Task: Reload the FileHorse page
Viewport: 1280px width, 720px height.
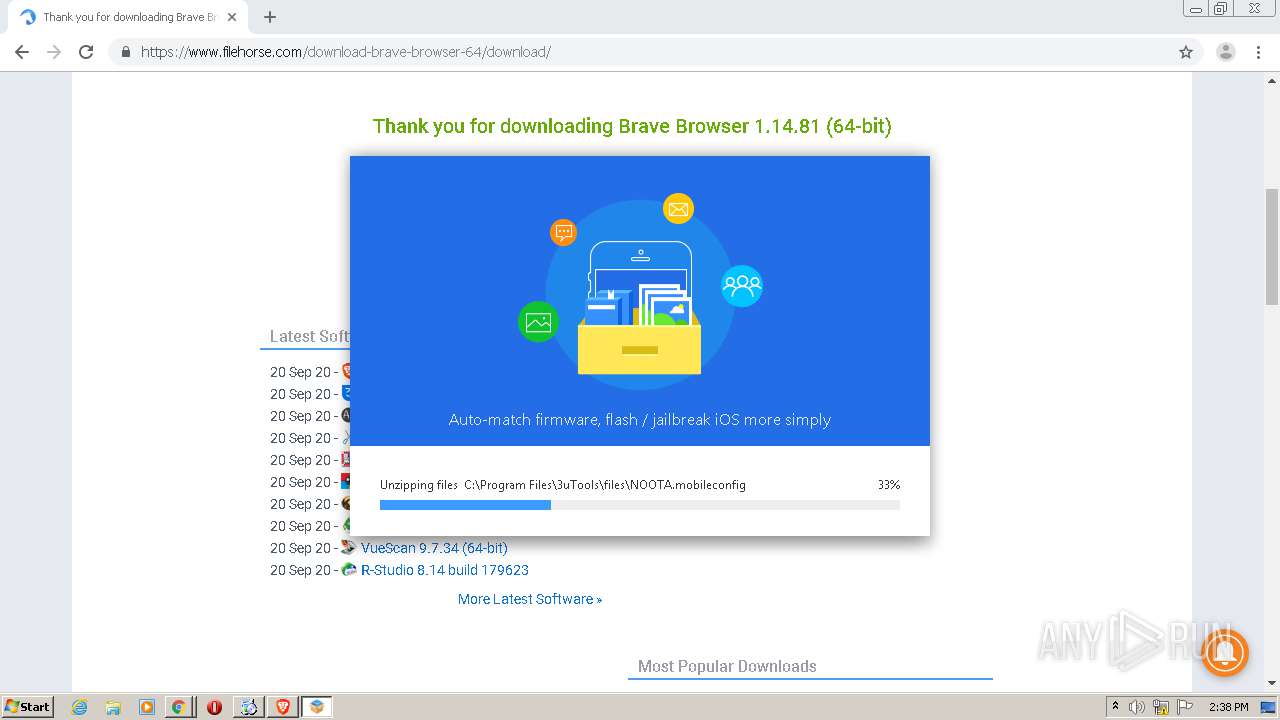Action: pos(86,52)
